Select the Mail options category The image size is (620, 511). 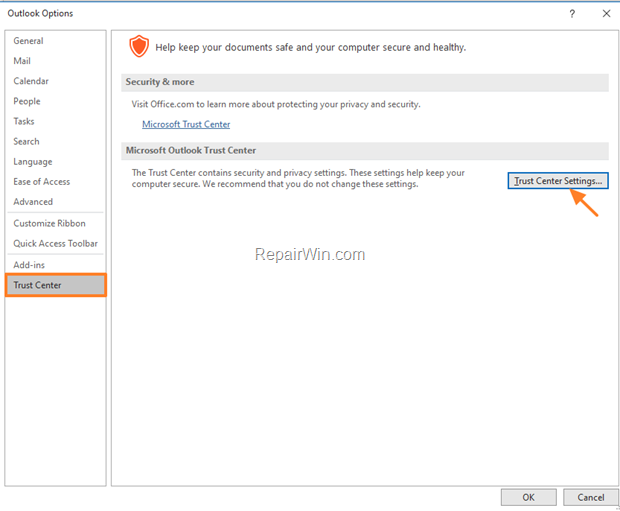click(x=55, y=61)
